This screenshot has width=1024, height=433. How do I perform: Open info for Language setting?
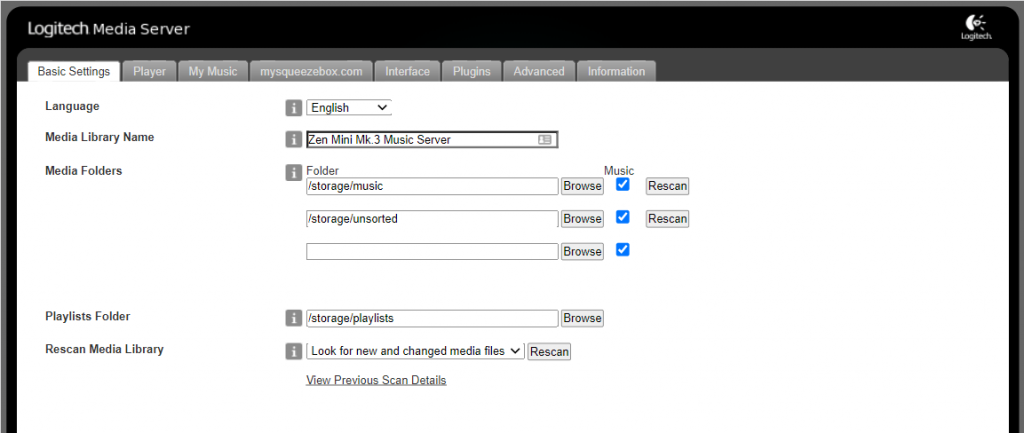coord(294,108)
